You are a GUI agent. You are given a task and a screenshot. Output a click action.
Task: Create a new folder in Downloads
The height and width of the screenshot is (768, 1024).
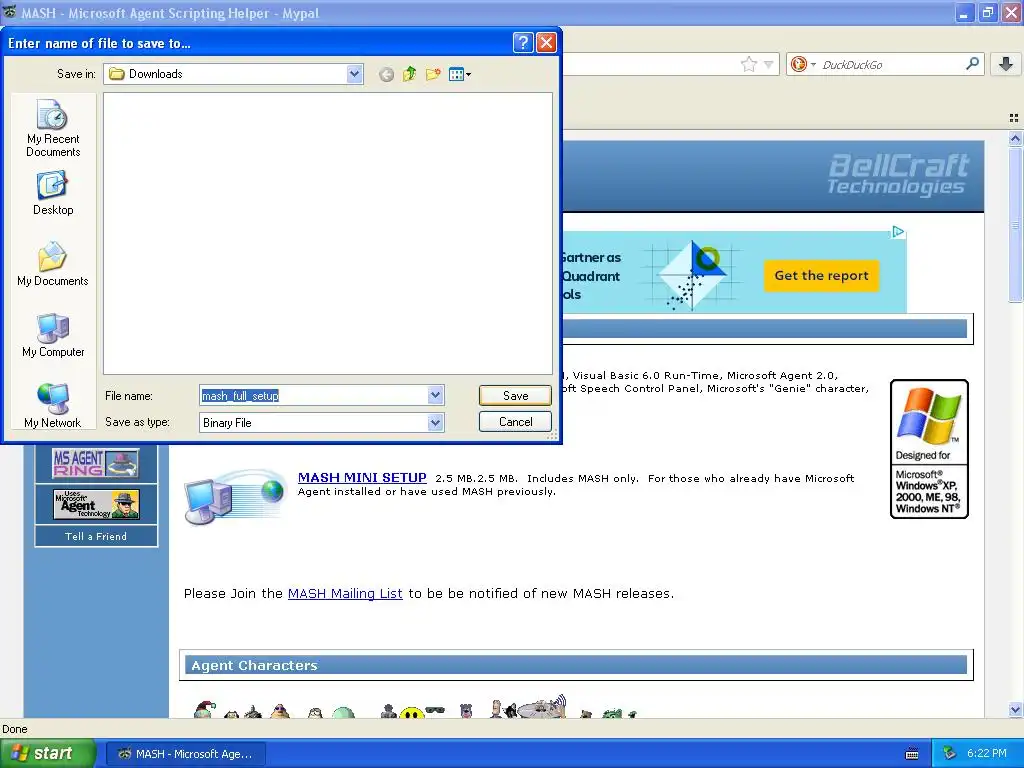pos(433,74)
